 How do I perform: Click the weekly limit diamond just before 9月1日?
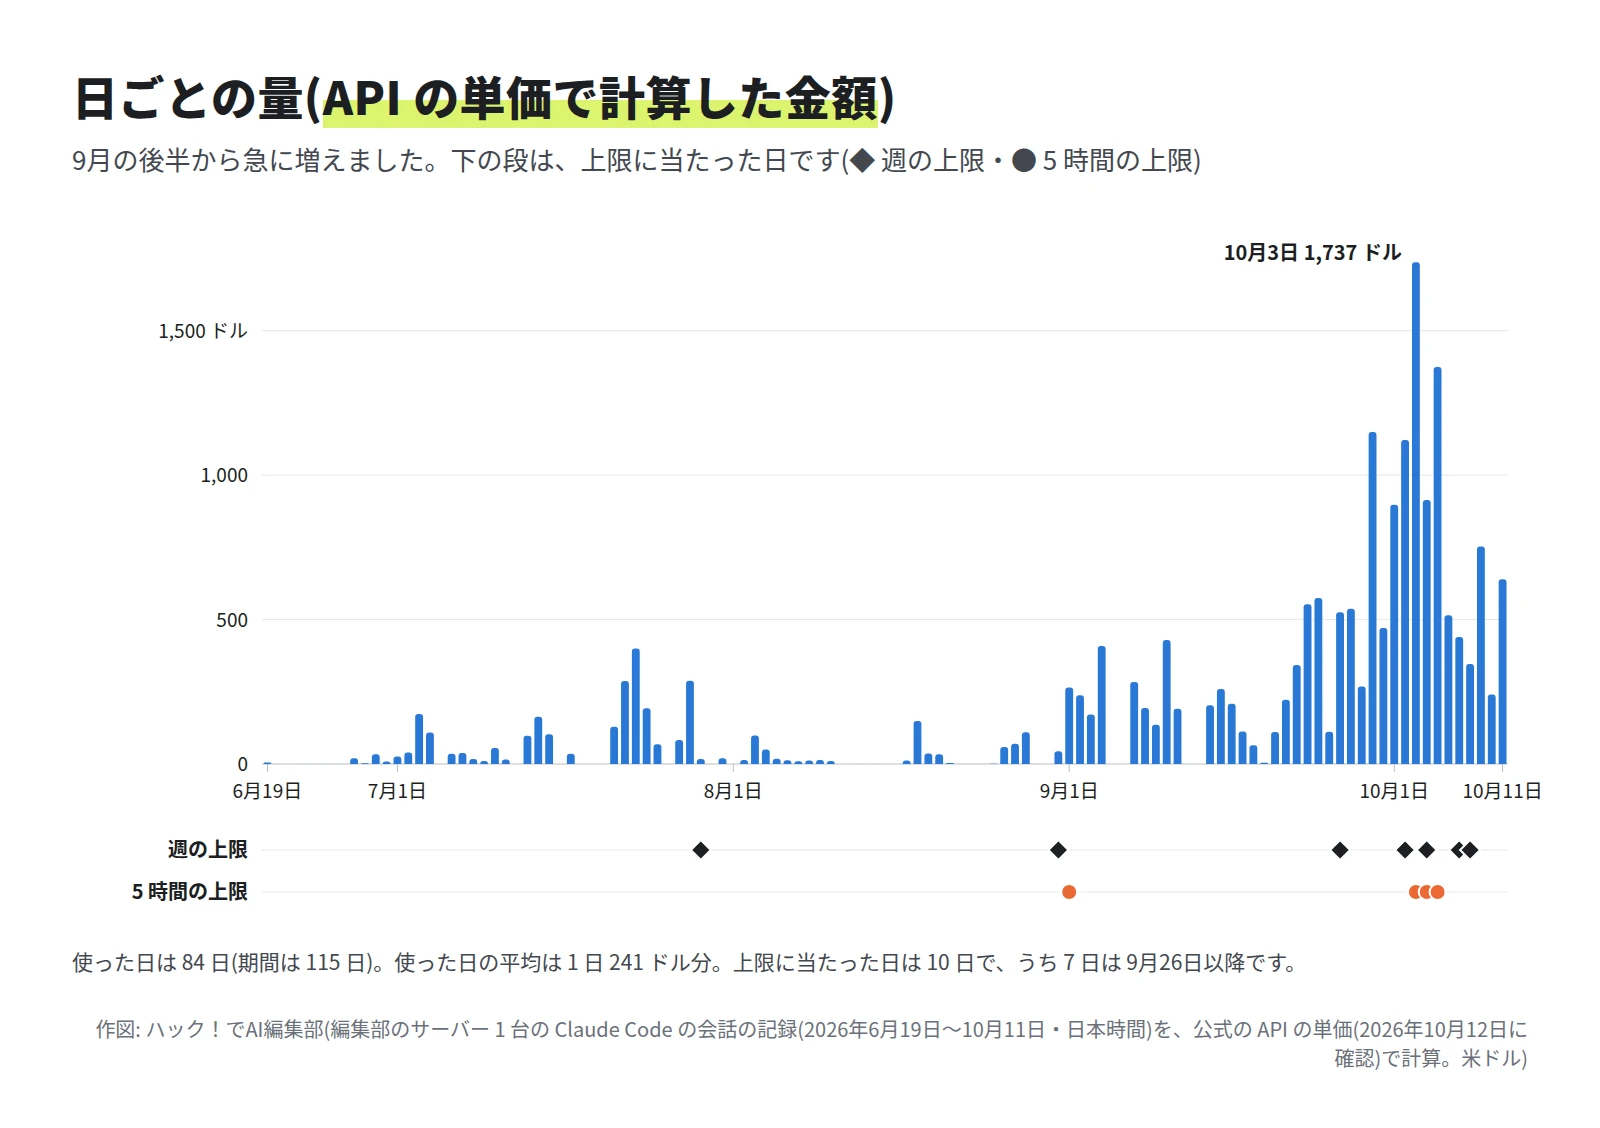point(1058,850)
